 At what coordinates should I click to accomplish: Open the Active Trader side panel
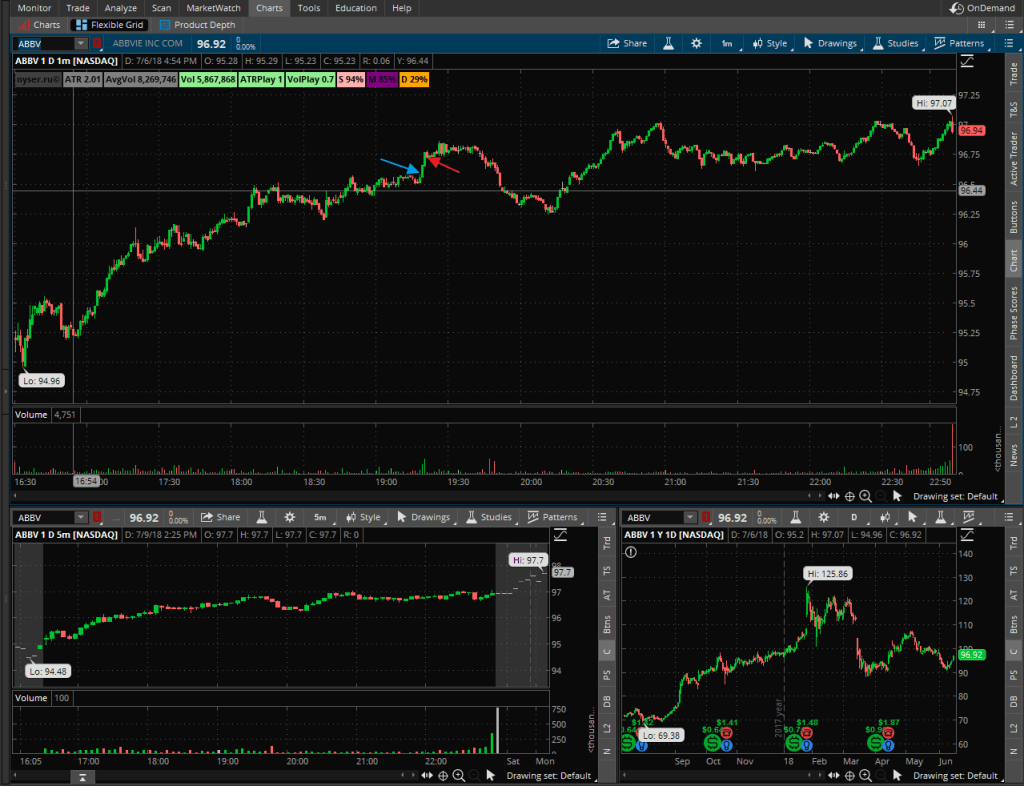1014,160
